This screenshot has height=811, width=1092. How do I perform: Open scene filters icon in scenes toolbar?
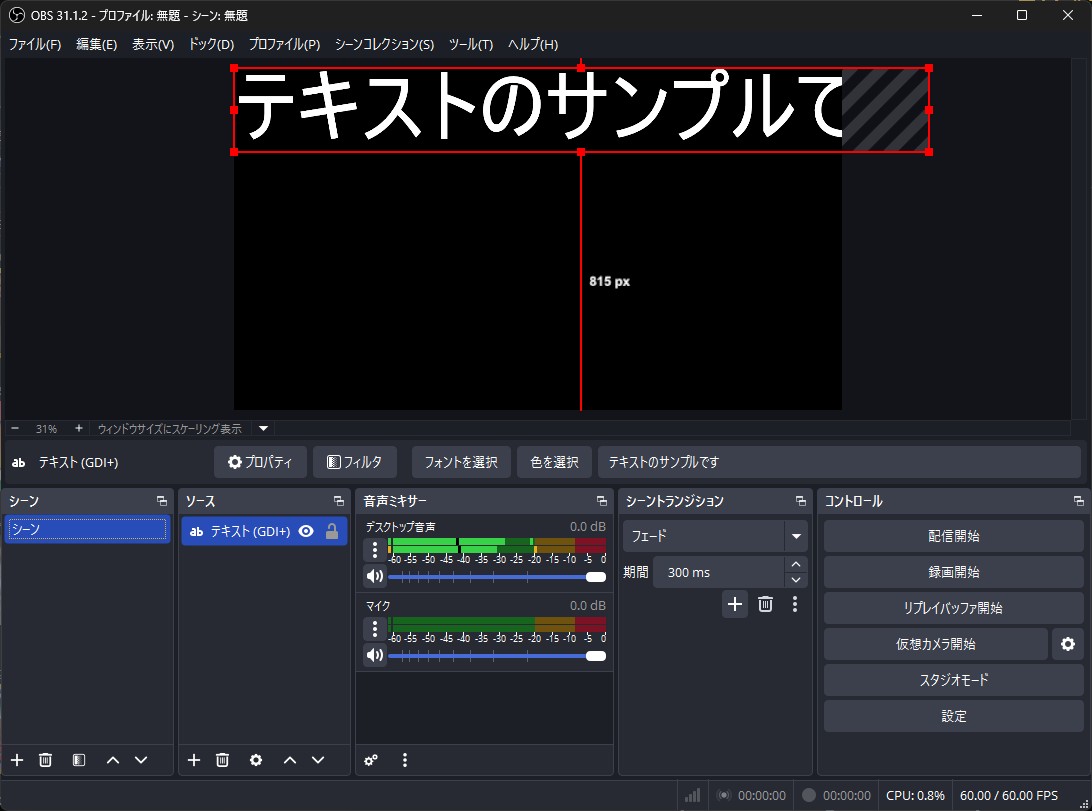[x=78, y=760]
